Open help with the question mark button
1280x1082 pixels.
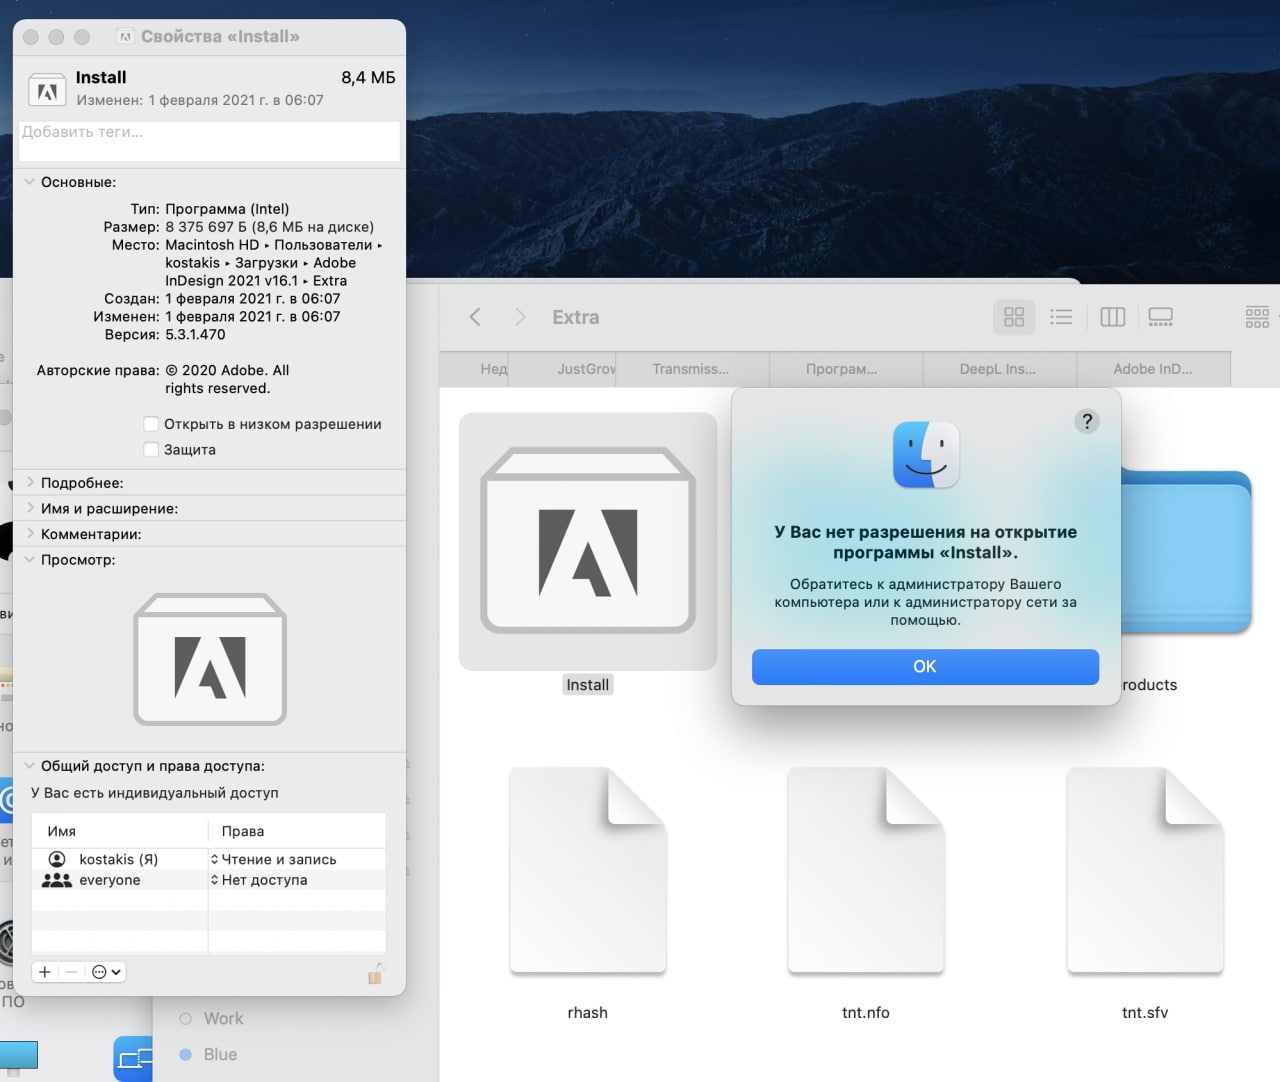coord(1087,421)
